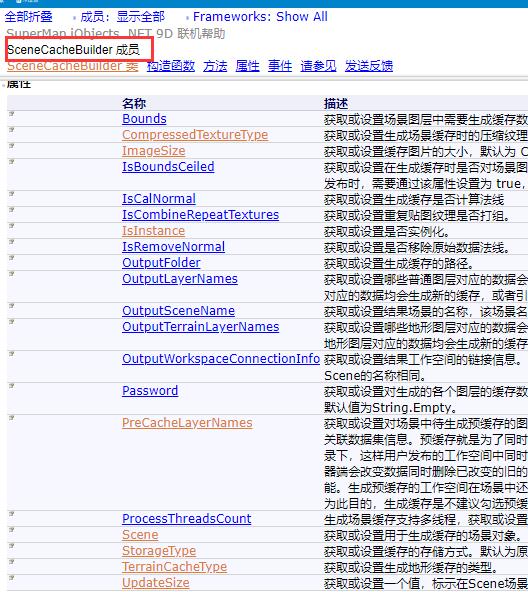
Task: Select the SceneCacheBuilder 成员 page title
Action: (x=73, y=50)
